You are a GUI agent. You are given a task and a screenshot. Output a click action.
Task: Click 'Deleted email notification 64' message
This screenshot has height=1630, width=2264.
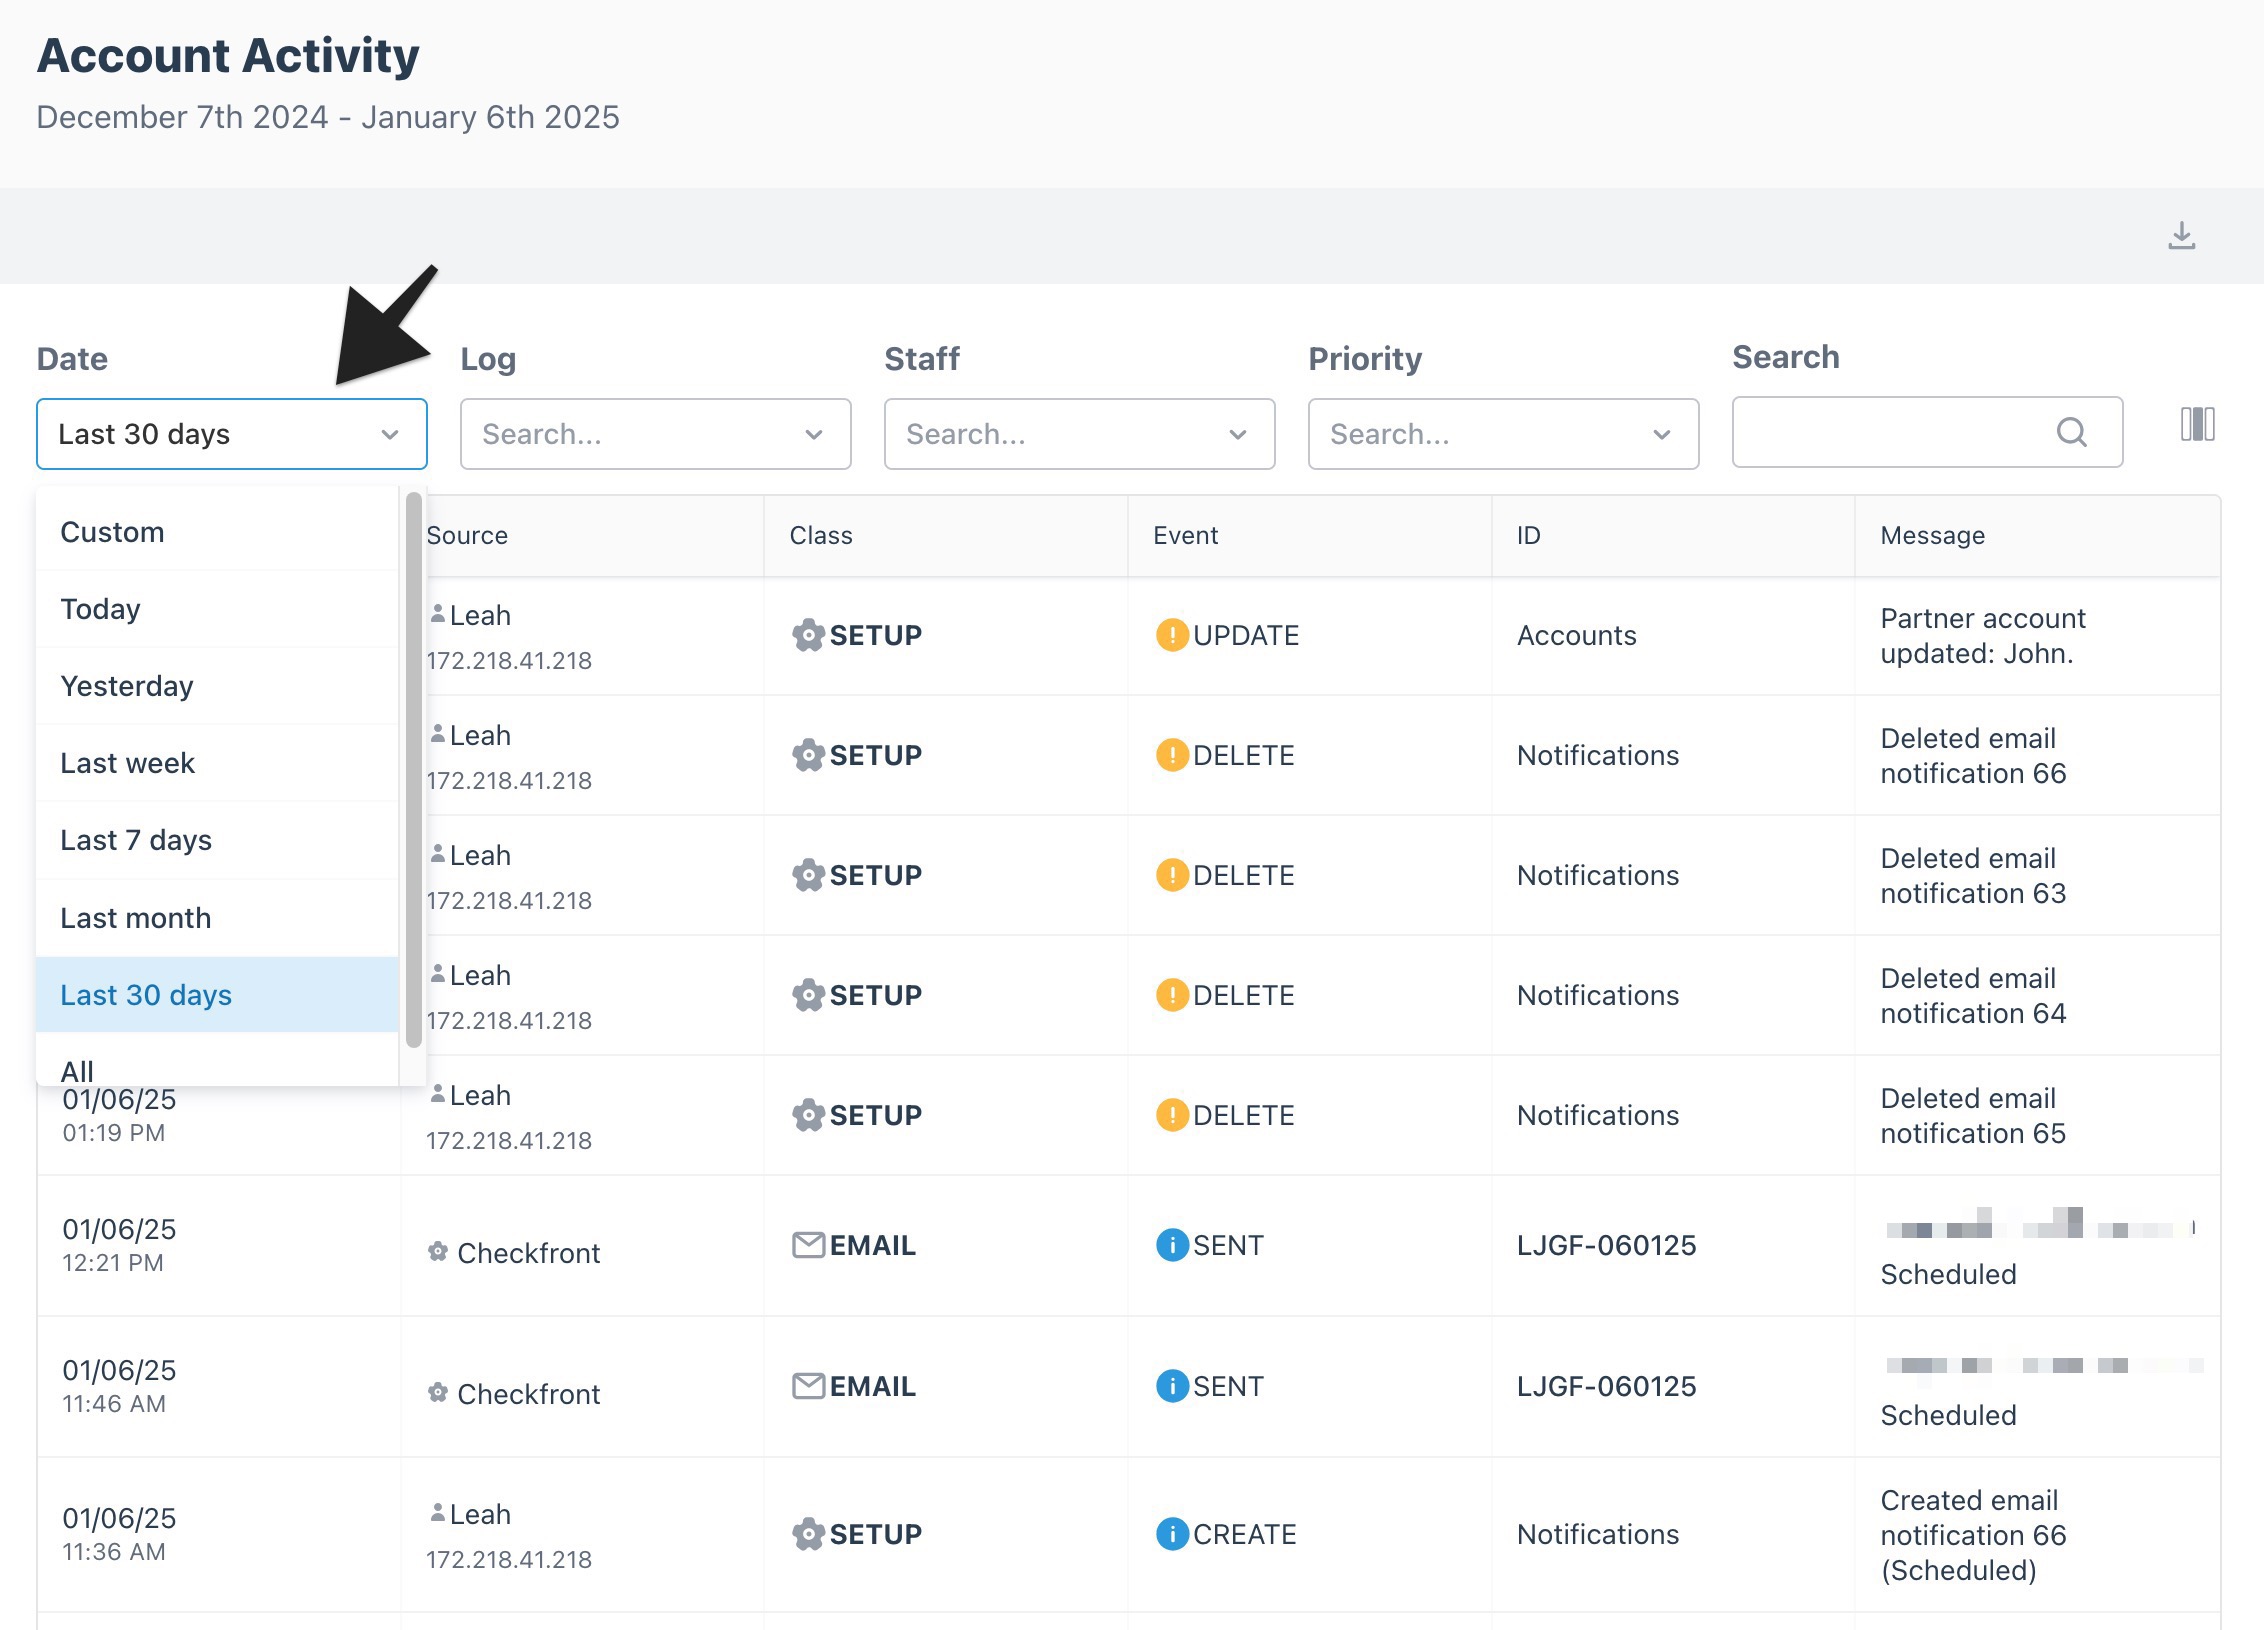coord(1973,996)
